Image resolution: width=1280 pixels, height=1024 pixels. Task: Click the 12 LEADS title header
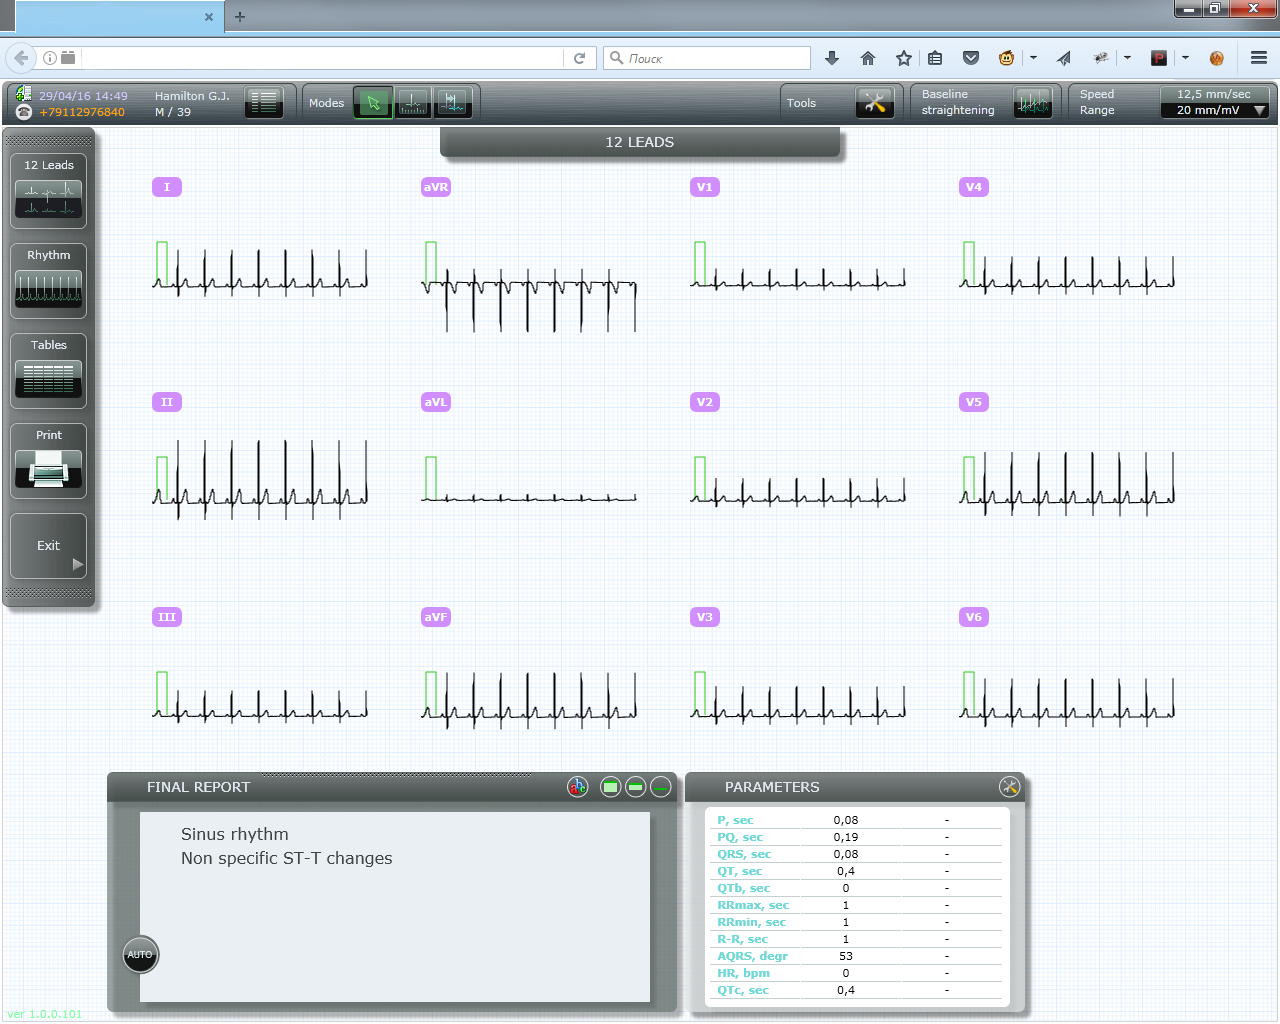pyautogui.click(x=640, y=142)
